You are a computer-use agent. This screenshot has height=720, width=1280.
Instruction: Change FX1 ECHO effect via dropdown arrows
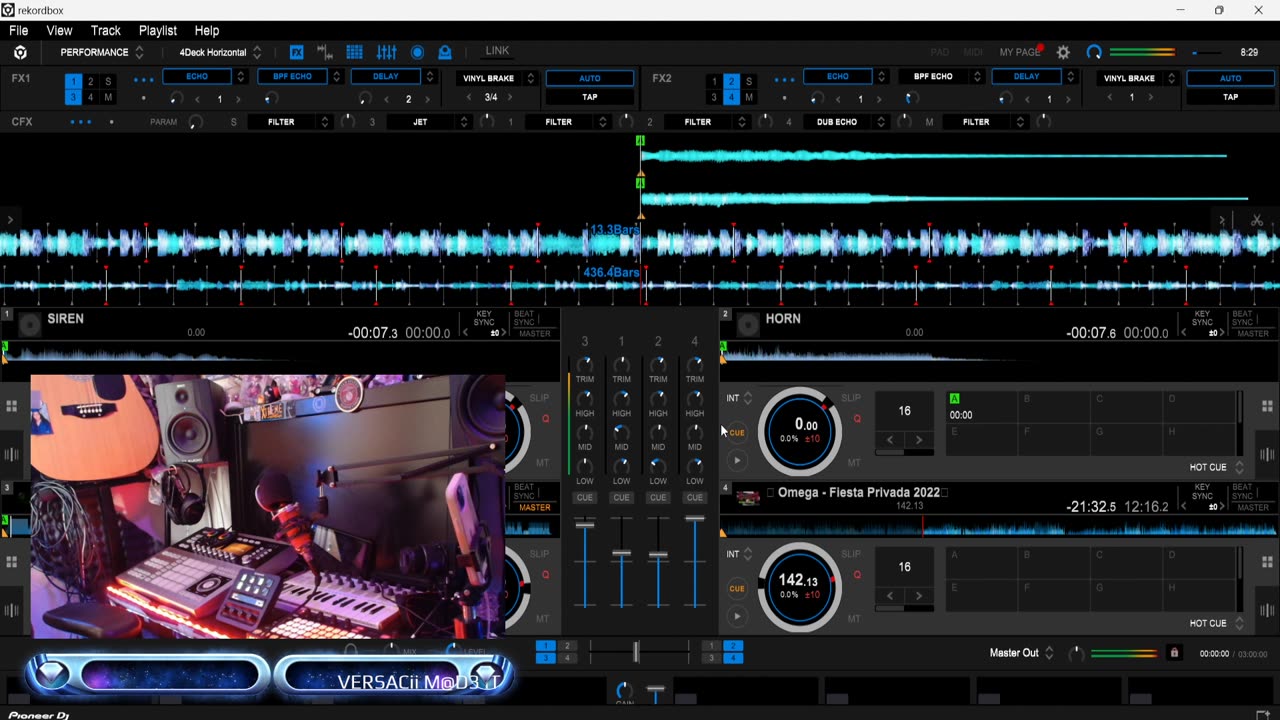[x=240, y=77]
